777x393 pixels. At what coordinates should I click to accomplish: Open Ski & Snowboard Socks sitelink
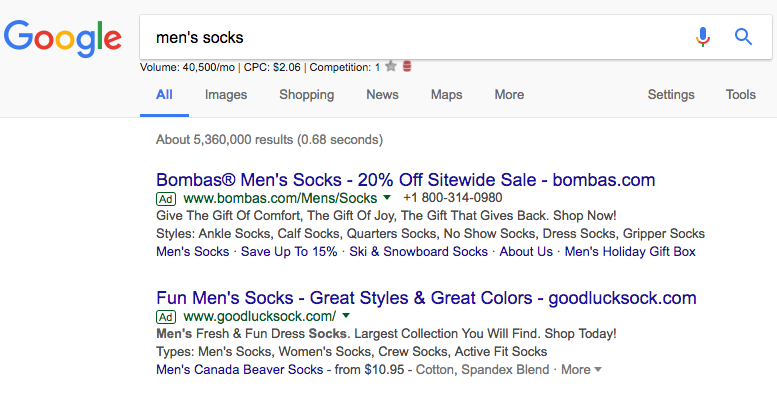click(x=418, y=252)
